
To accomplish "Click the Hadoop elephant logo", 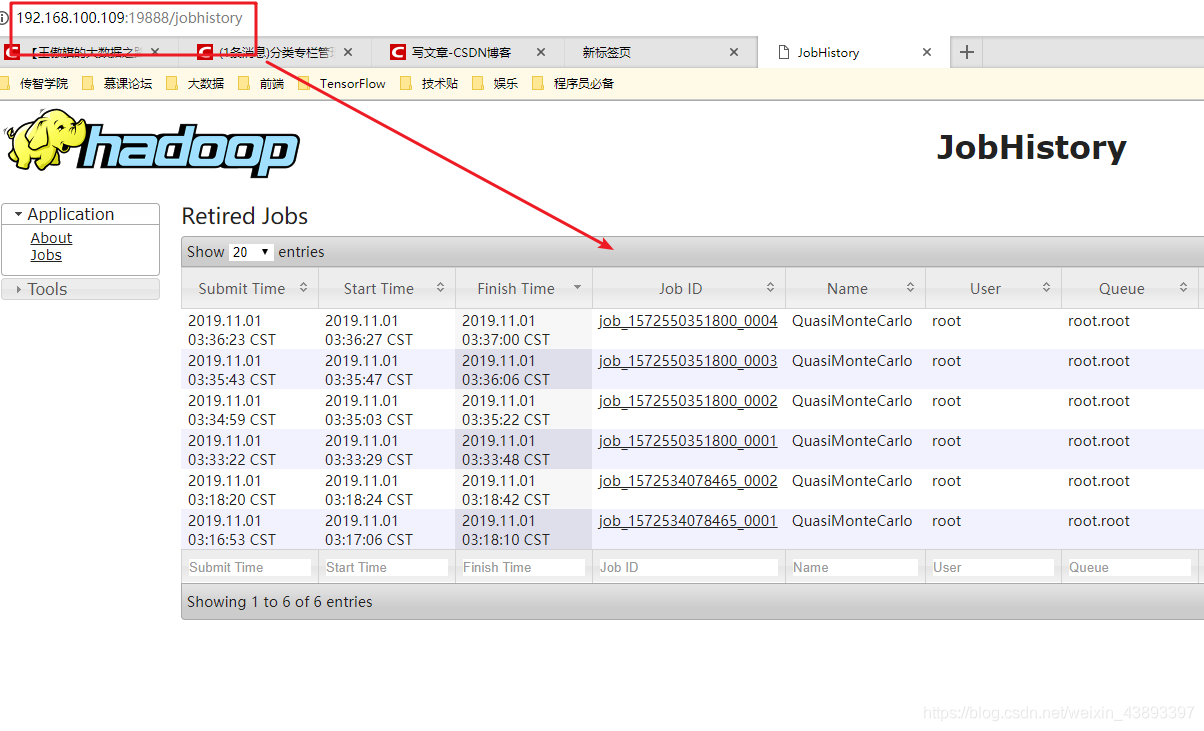I will [x=153, y=144].
